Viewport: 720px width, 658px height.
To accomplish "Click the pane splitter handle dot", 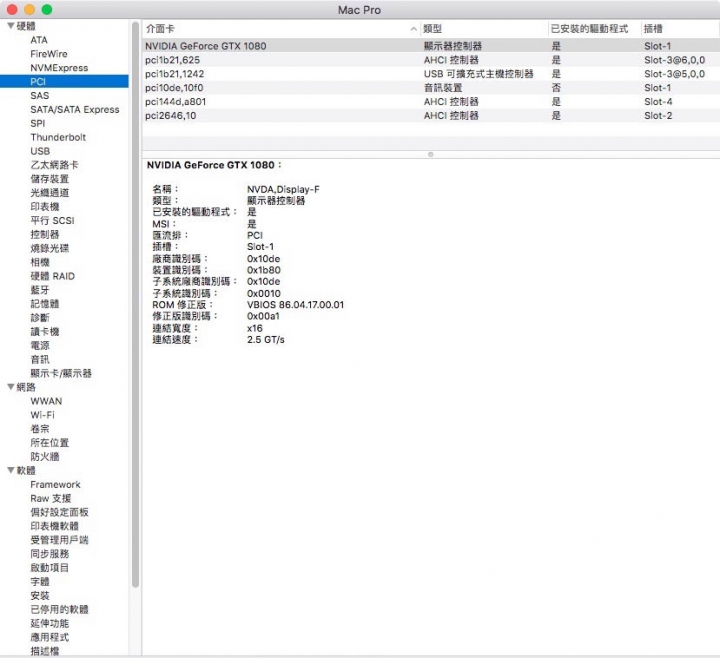I will click(x=431, y=155).
